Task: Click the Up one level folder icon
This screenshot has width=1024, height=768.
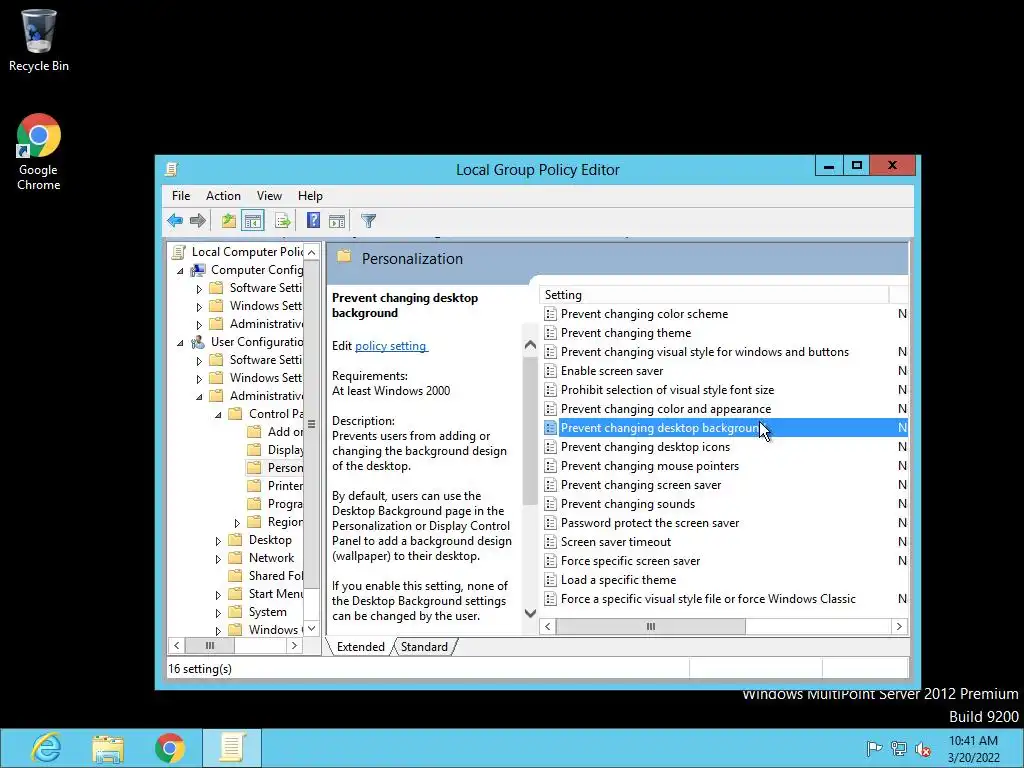Action: click(x=228, y=221)
